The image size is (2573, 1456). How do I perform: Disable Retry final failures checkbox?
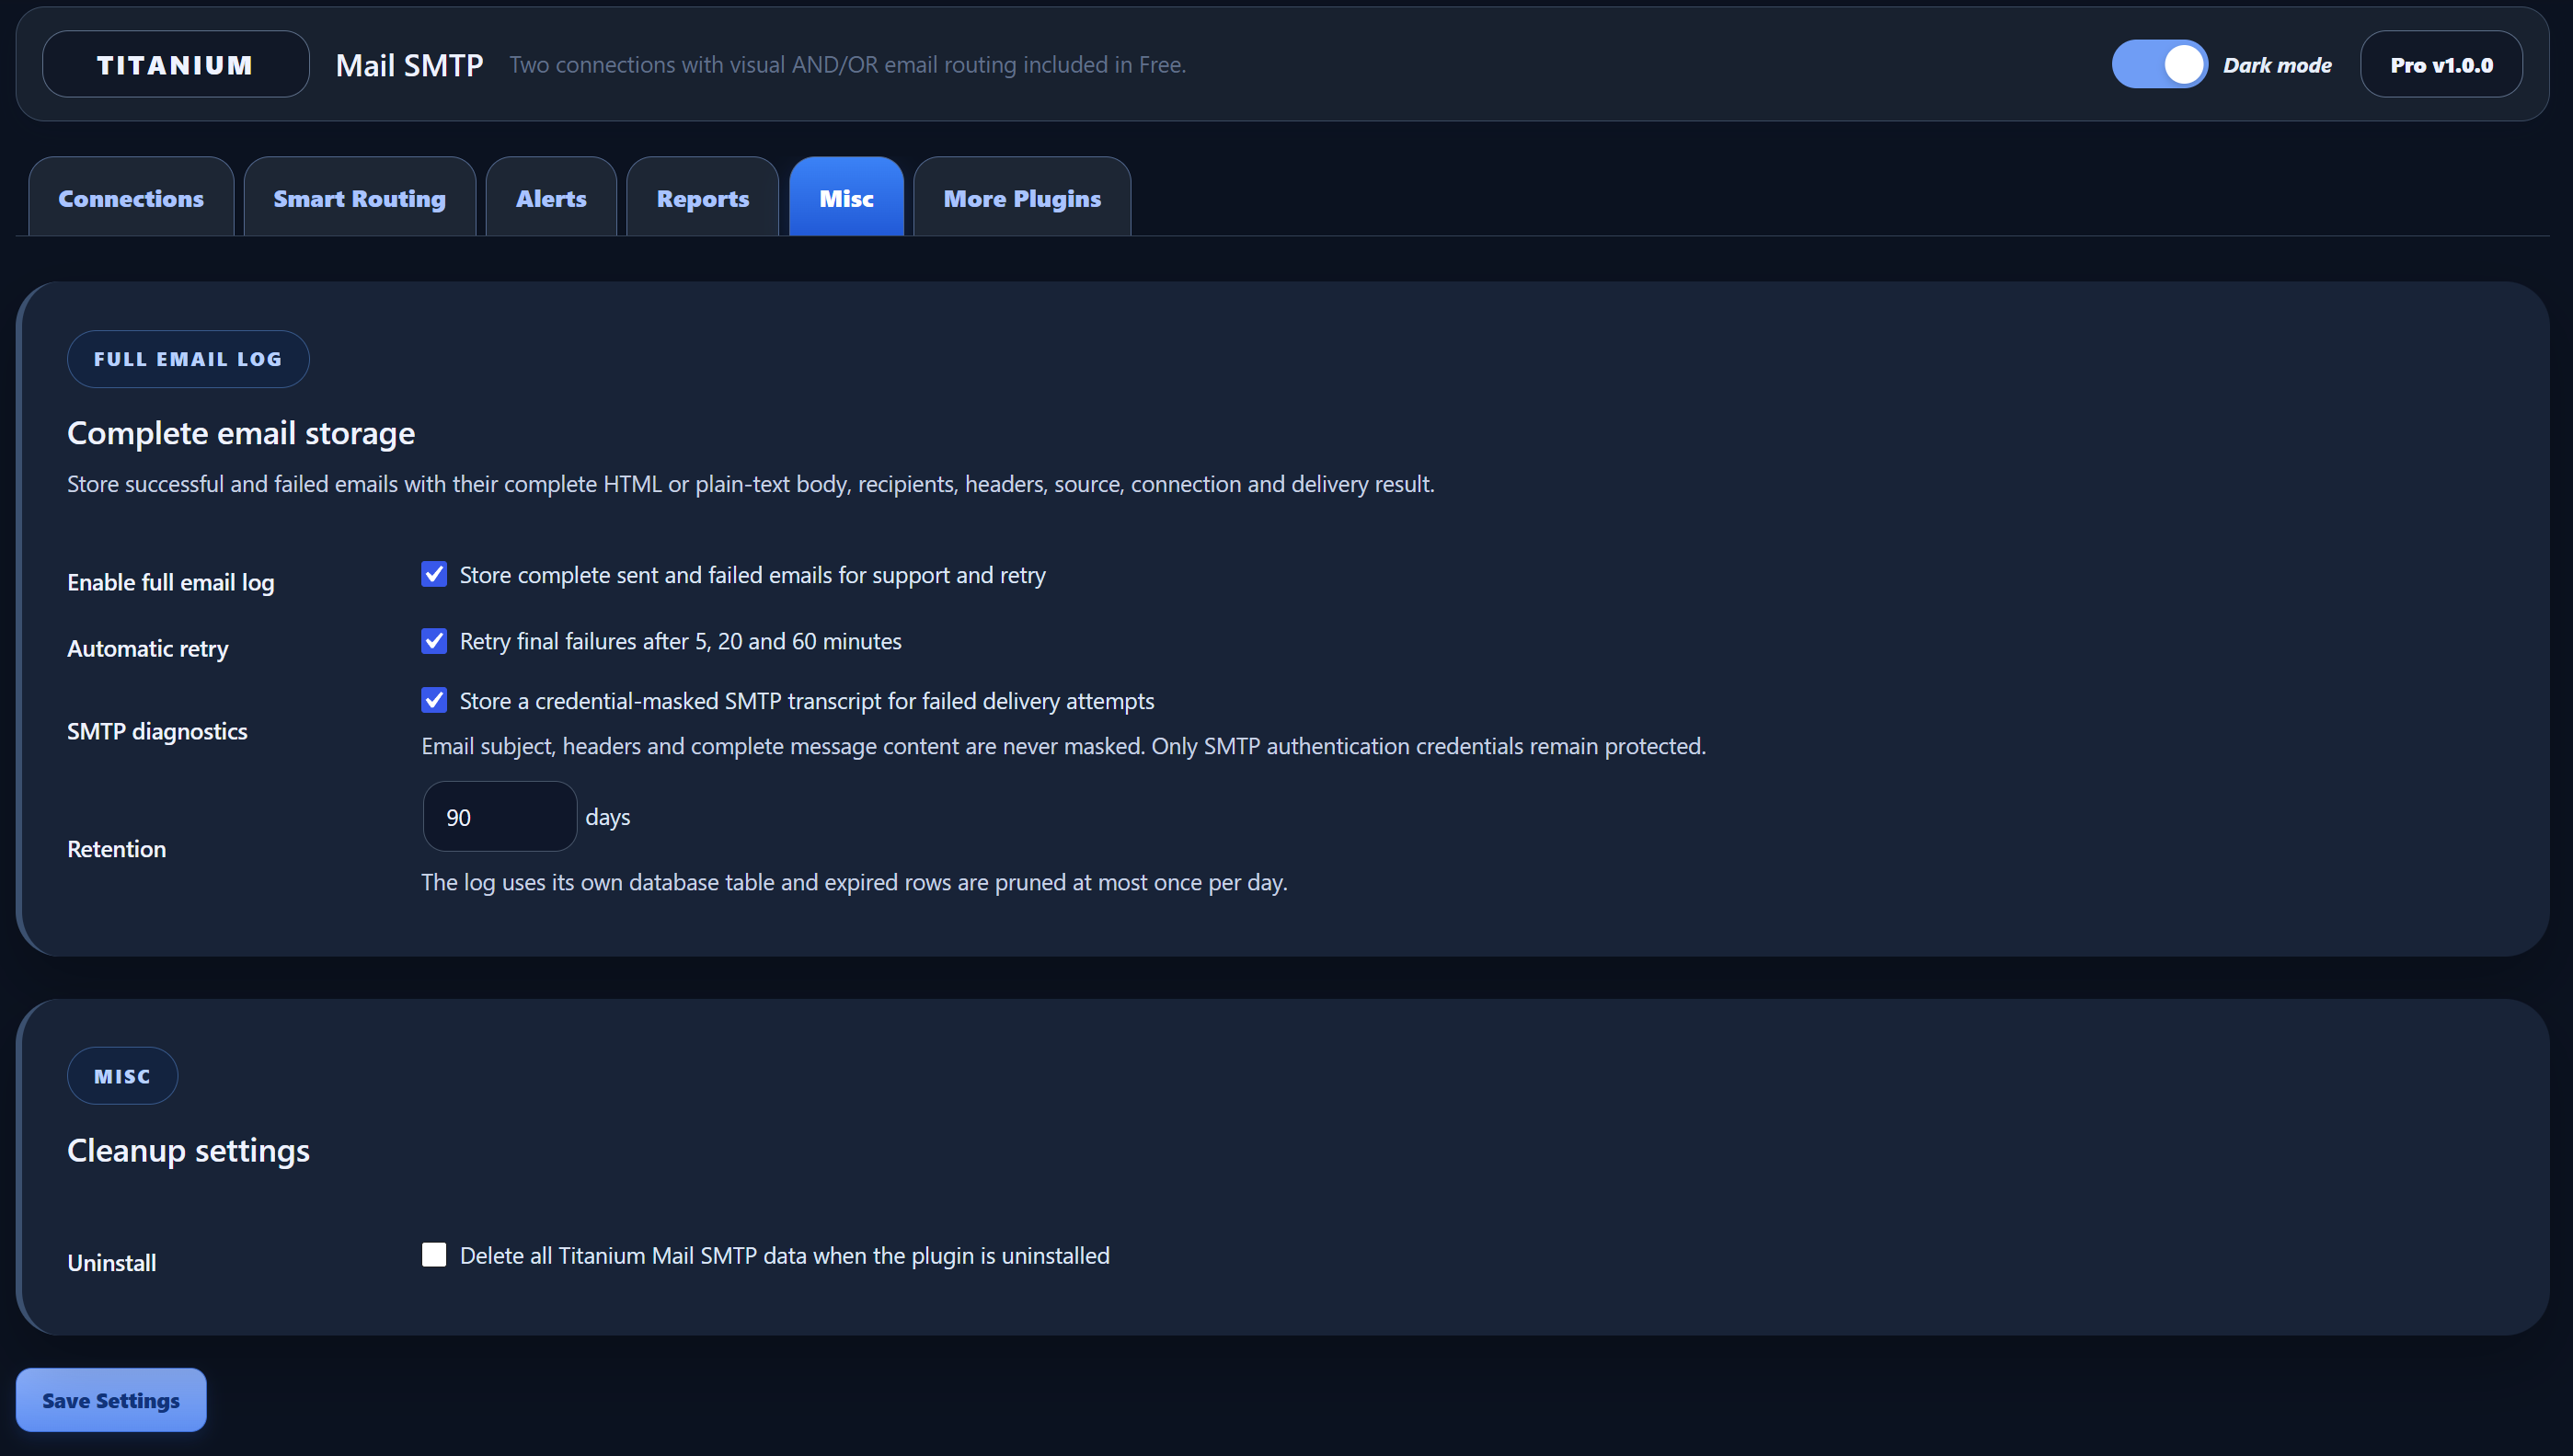(434, 640)
